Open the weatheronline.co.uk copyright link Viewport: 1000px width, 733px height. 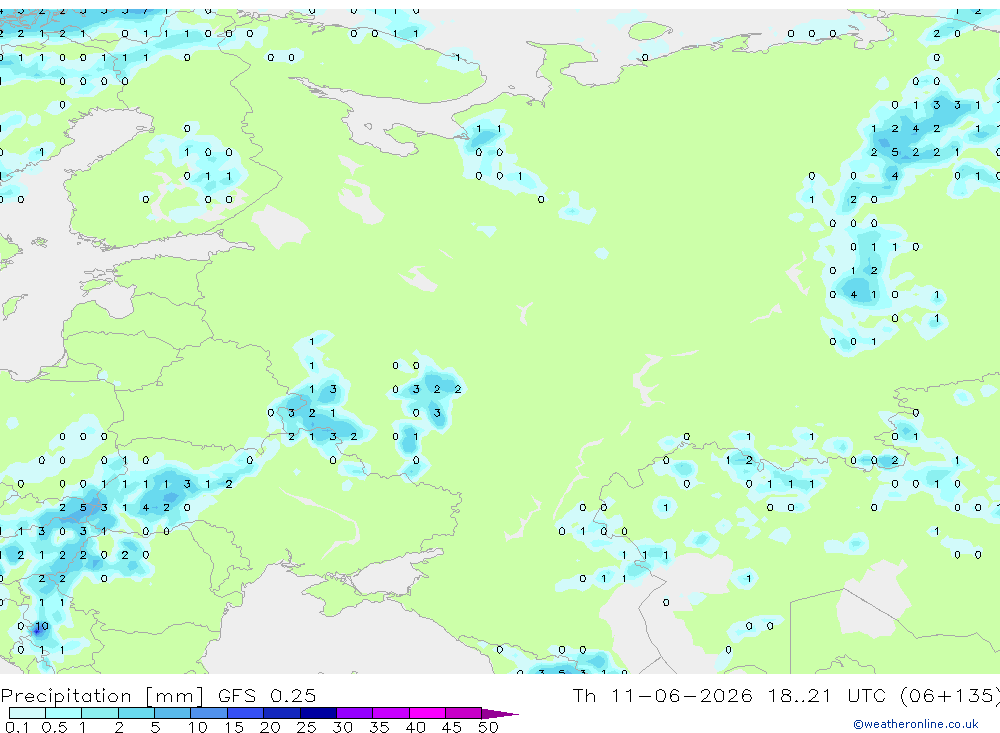click(x=916, y=724)
